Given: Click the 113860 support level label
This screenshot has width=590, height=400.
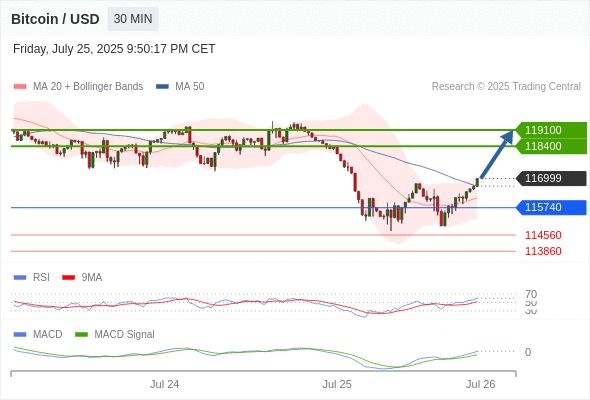Looking at the screenshot, I should 543,251.
